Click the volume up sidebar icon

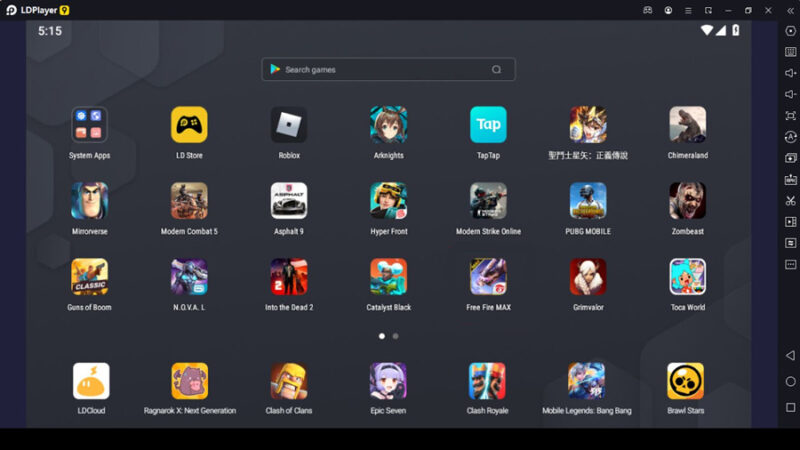(790, 73)
